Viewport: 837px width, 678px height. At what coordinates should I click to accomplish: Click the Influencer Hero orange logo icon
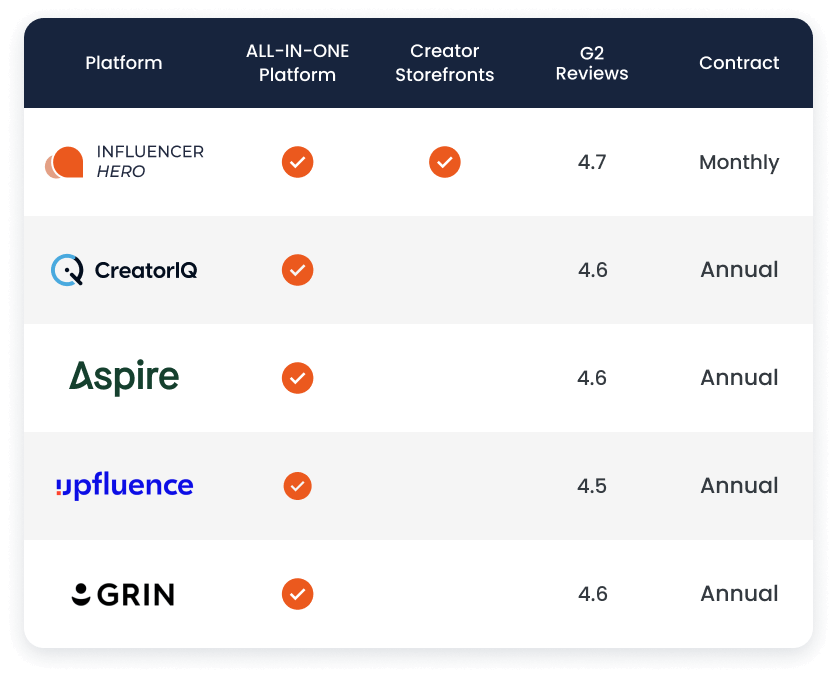click(x=65, y=162)
